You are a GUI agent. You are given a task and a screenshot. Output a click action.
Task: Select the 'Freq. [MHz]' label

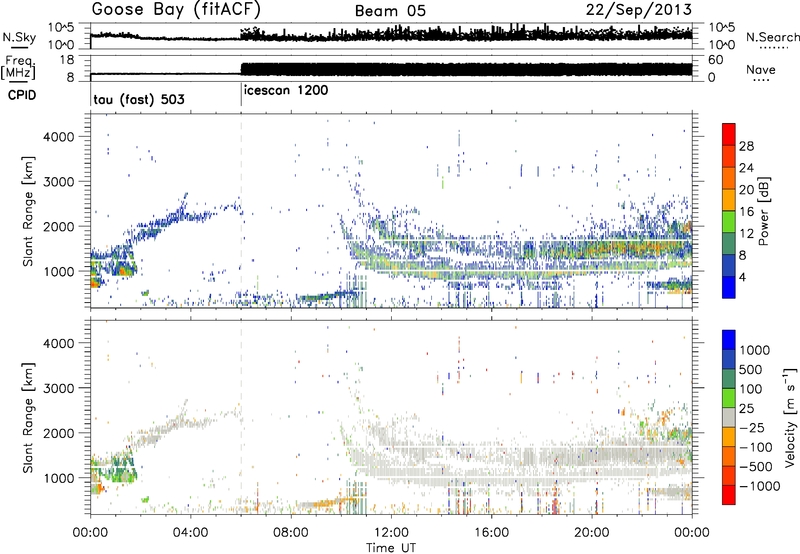pyautogui.click(x=18, y=67)
